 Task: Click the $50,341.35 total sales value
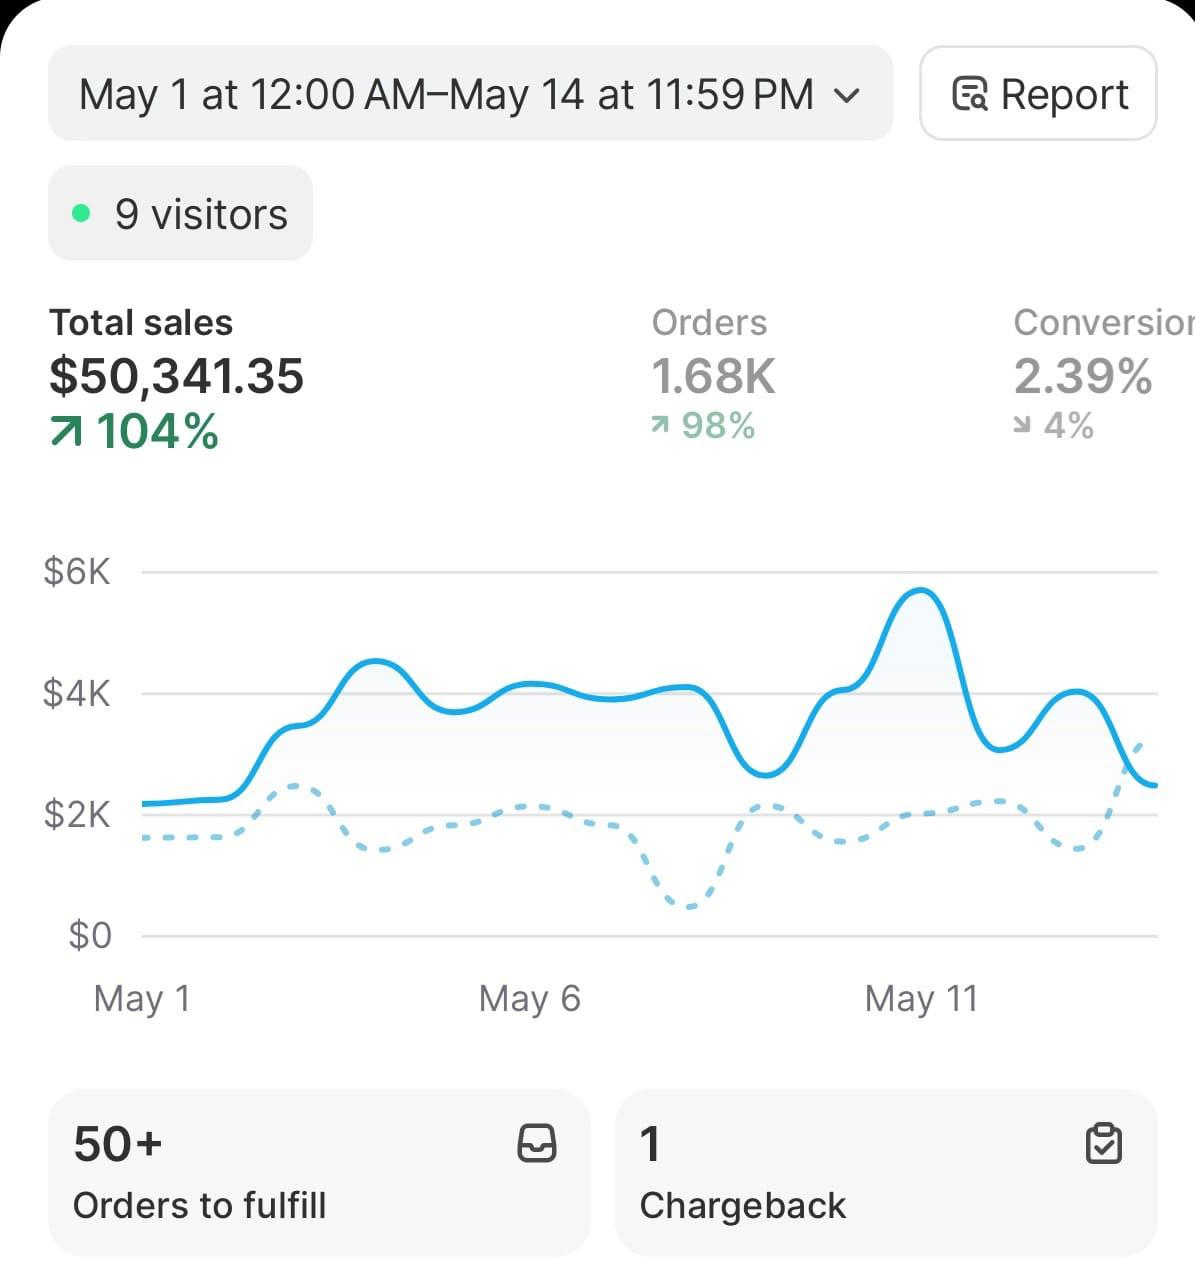(x=176, y=376)
